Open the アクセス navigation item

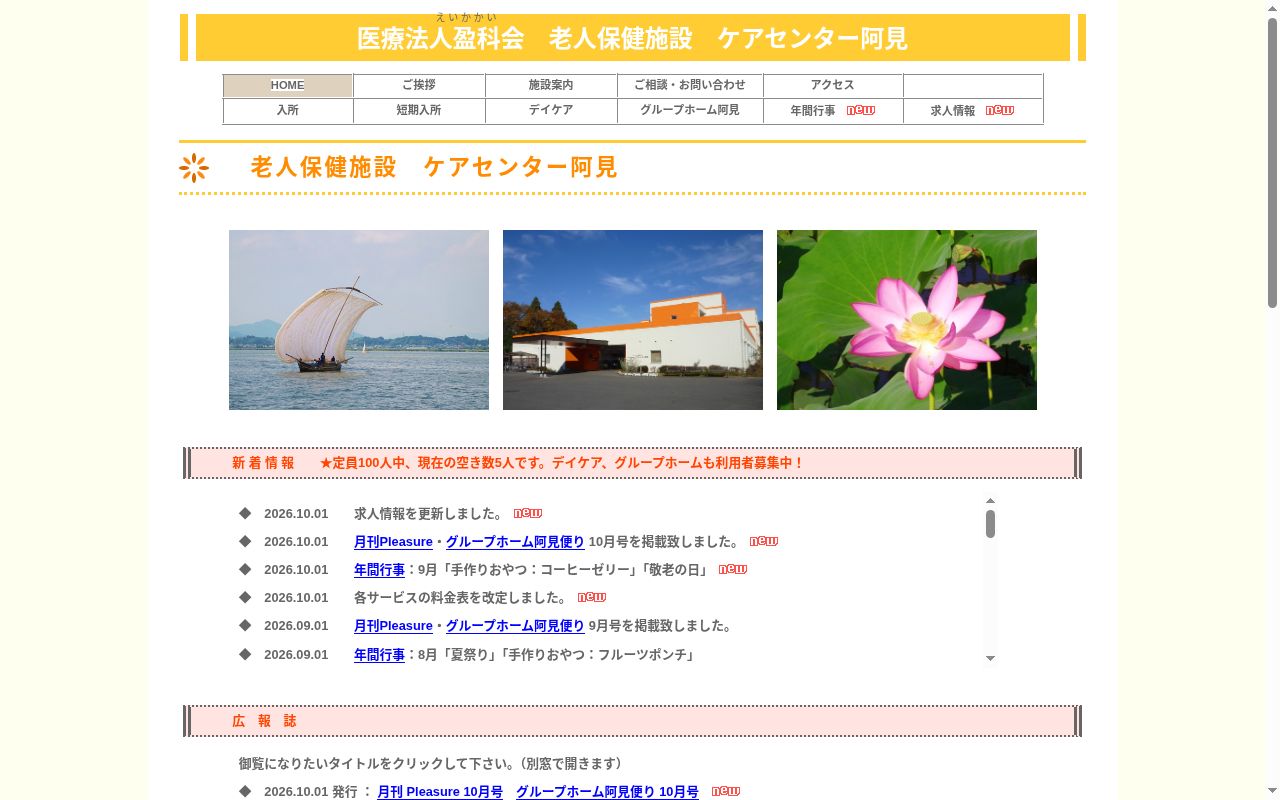click(x=833, y=86)
